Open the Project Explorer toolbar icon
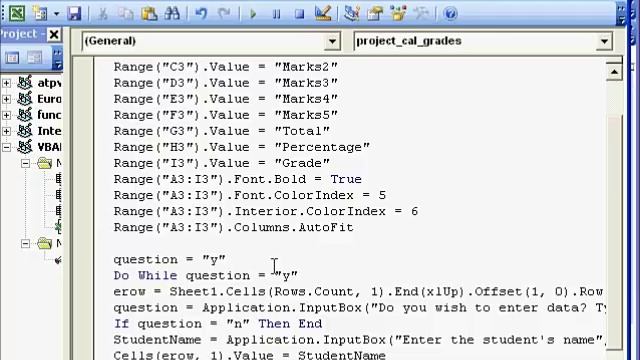Image resolution: width=640 pixels, height=360 pixels. (351, 13)
